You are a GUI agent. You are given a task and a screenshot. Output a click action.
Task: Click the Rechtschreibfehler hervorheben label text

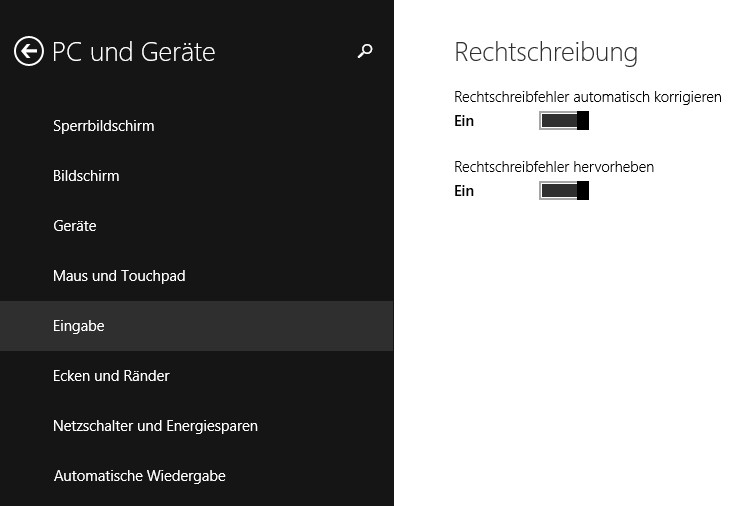point(554,167)
